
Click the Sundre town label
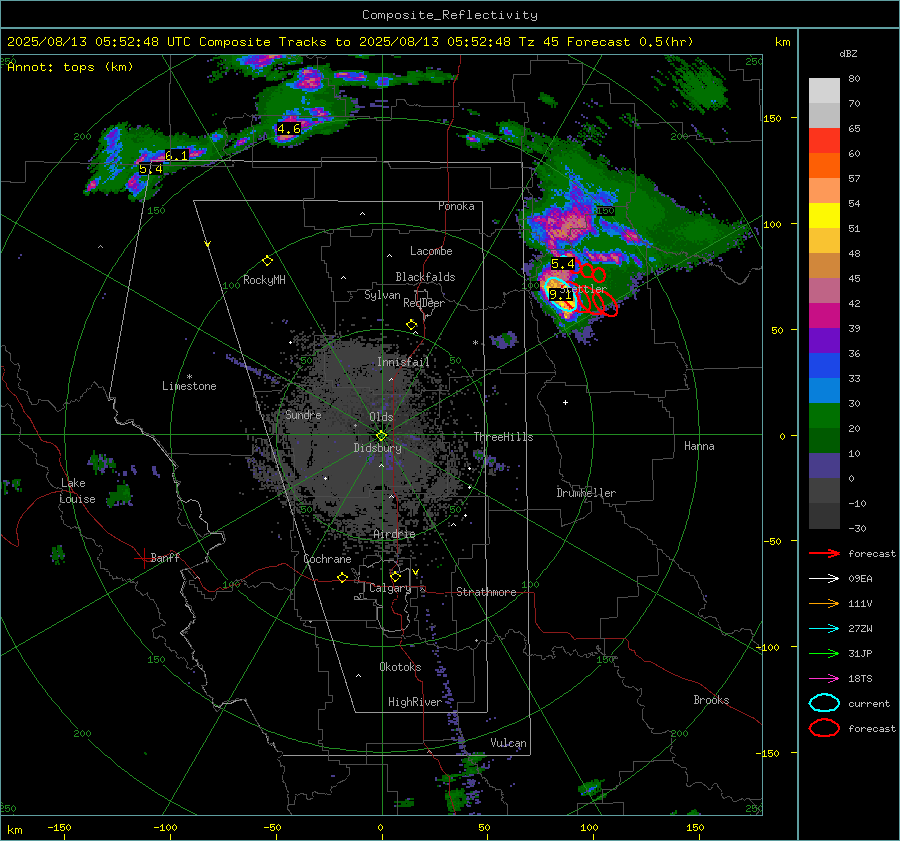[x=303, y=415]
